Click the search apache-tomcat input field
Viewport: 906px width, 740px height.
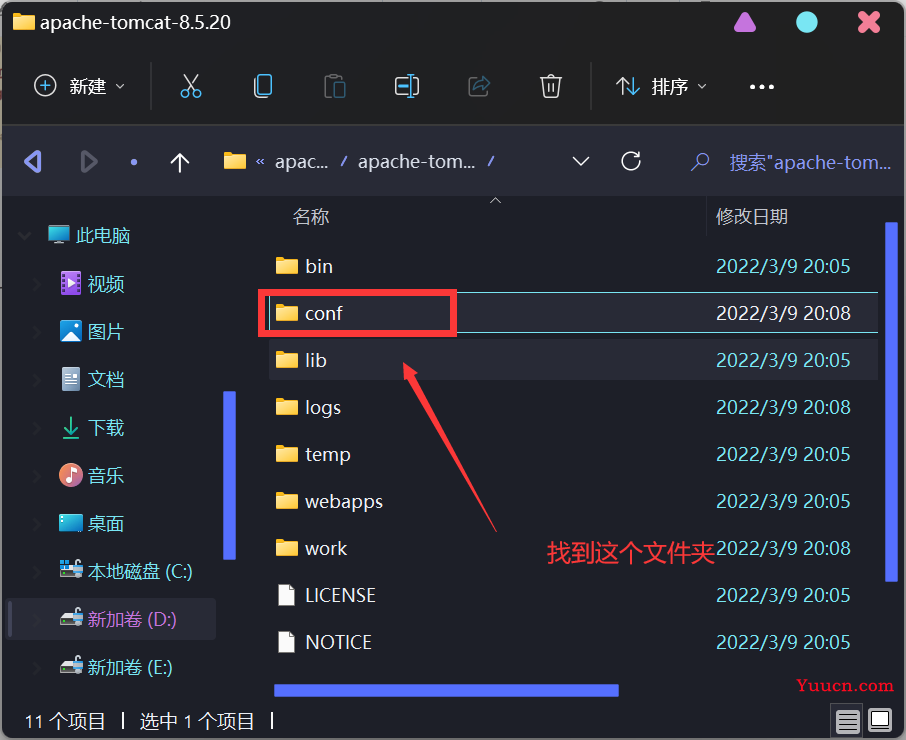pyautogui.click(x=810, y=162)
